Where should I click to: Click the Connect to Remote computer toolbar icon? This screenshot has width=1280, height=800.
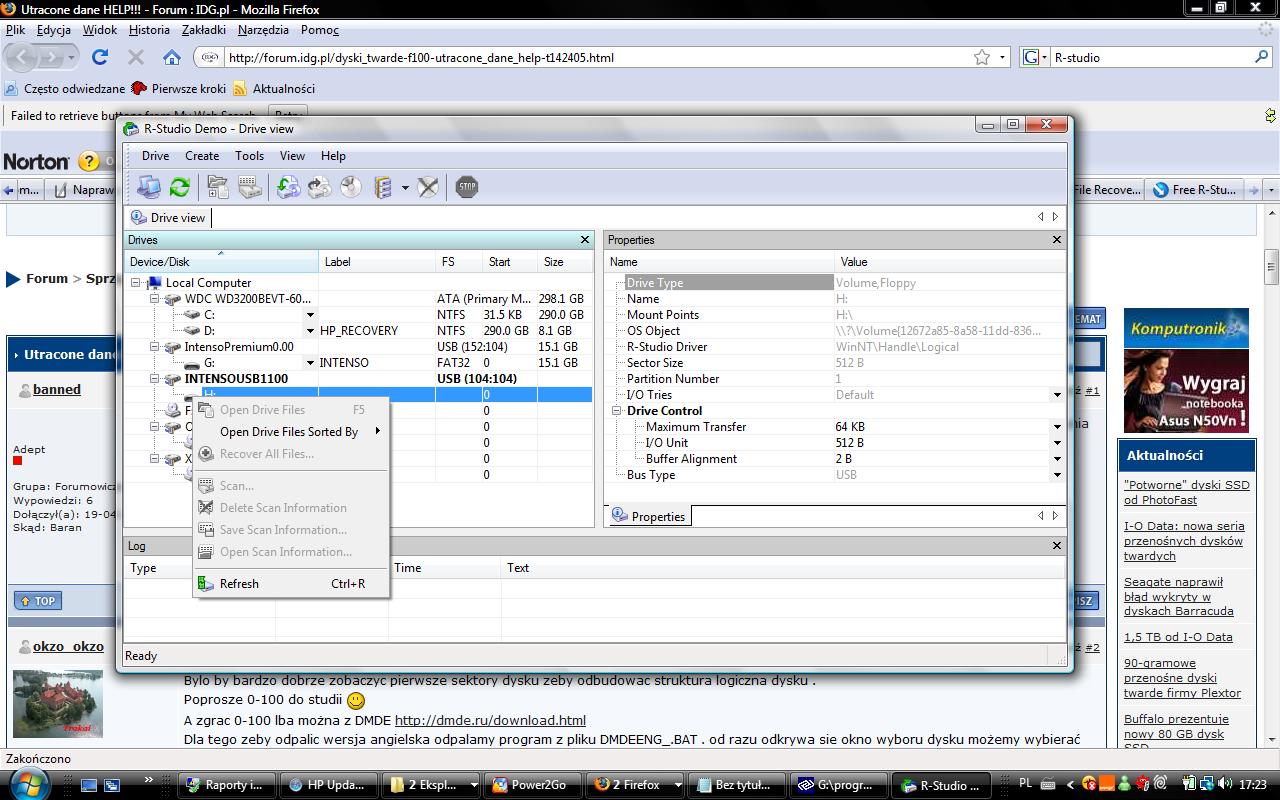149,186
